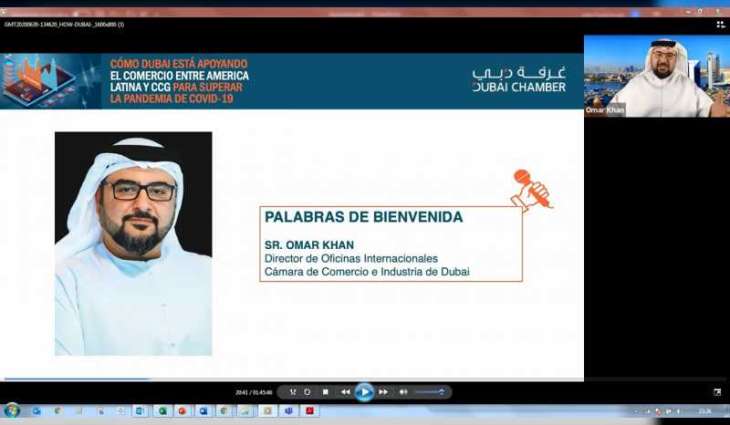The height and width of the screenshot is (425, 730).
Task: Adjust the volume slider
Action: 429,392
